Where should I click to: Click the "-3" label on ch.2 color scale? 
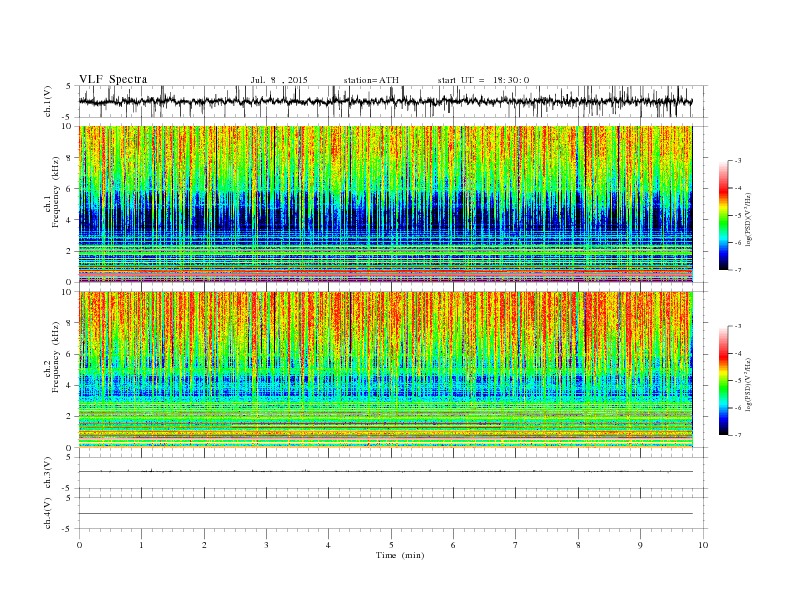[x=738, y=326]
